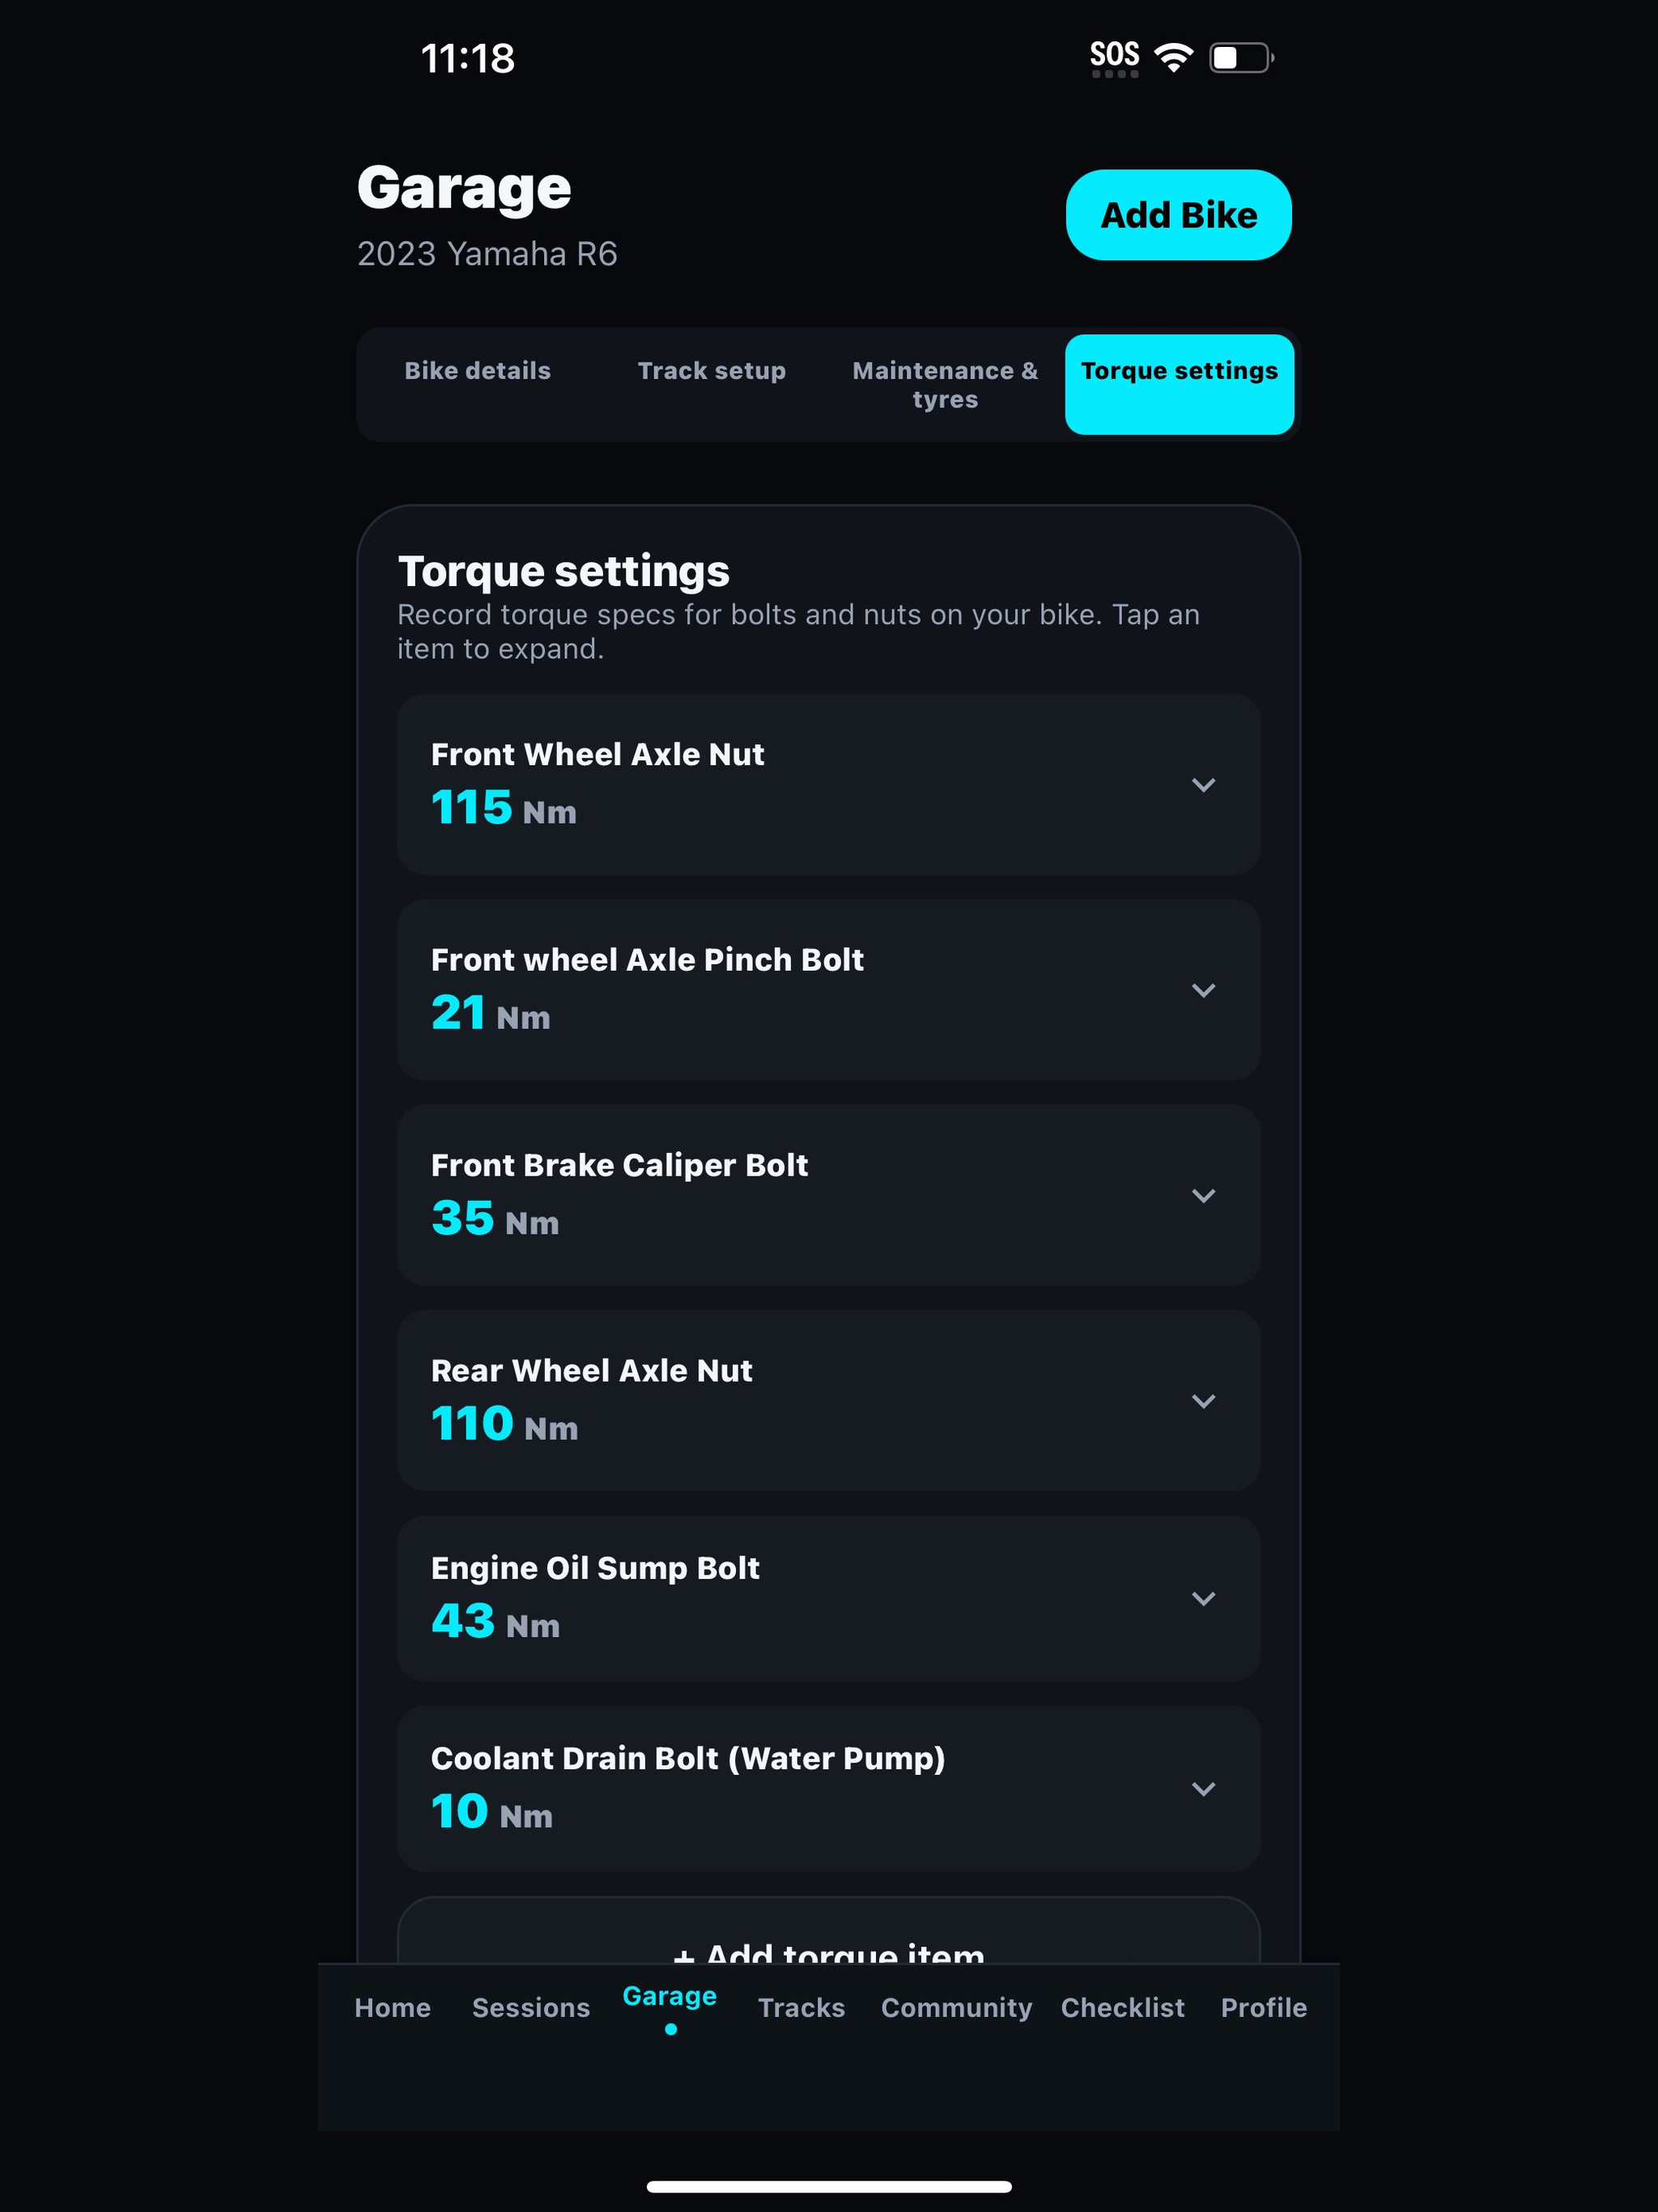Open Tracks in bottom navigation
Screen dimensions: 1658x2212
[x=801, y=2008]
